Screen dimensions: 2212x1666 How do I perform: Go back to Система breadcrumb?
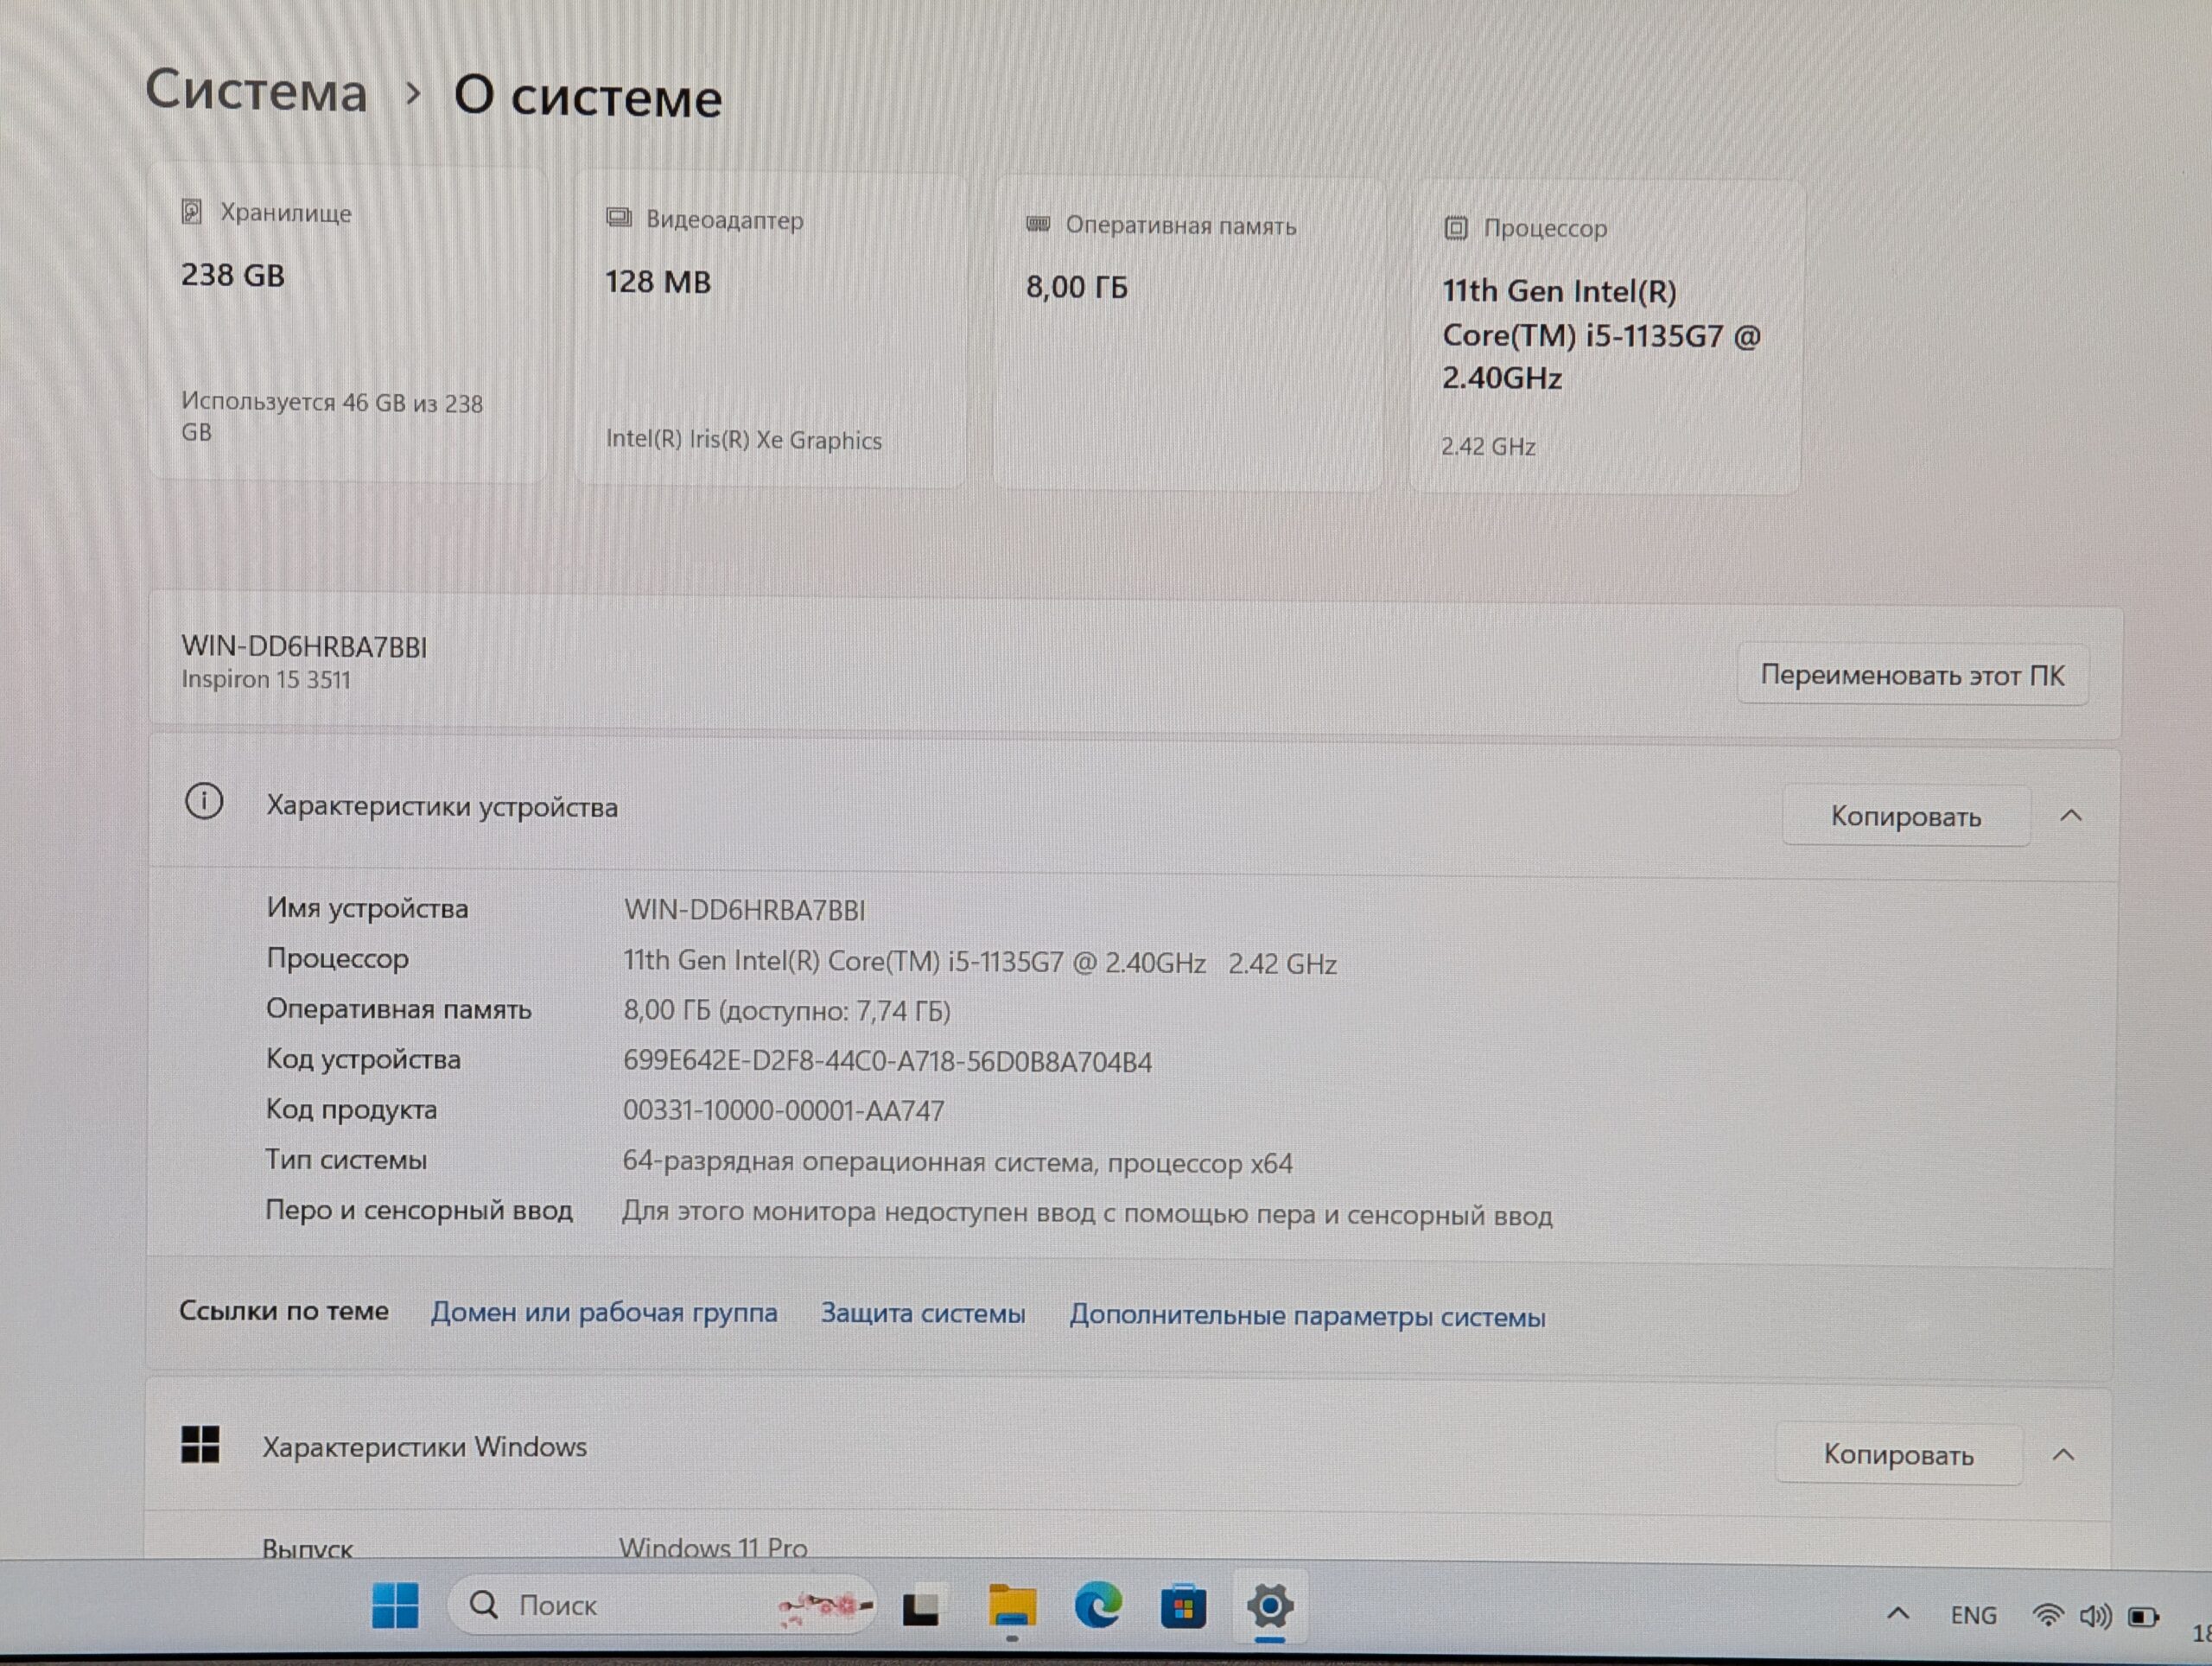pyautogui.click(x=256, y=92)
